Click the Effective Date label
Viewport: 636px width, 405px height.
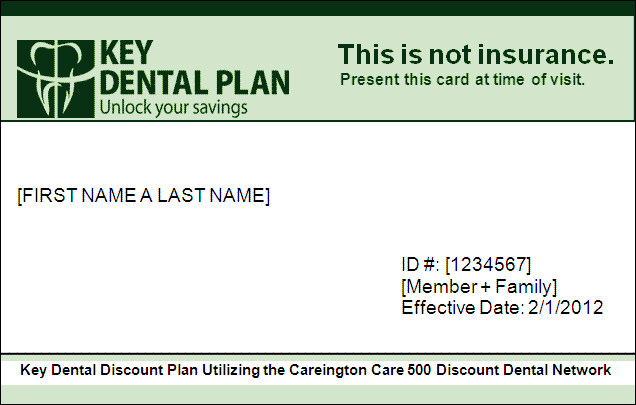tap(460, 307)
